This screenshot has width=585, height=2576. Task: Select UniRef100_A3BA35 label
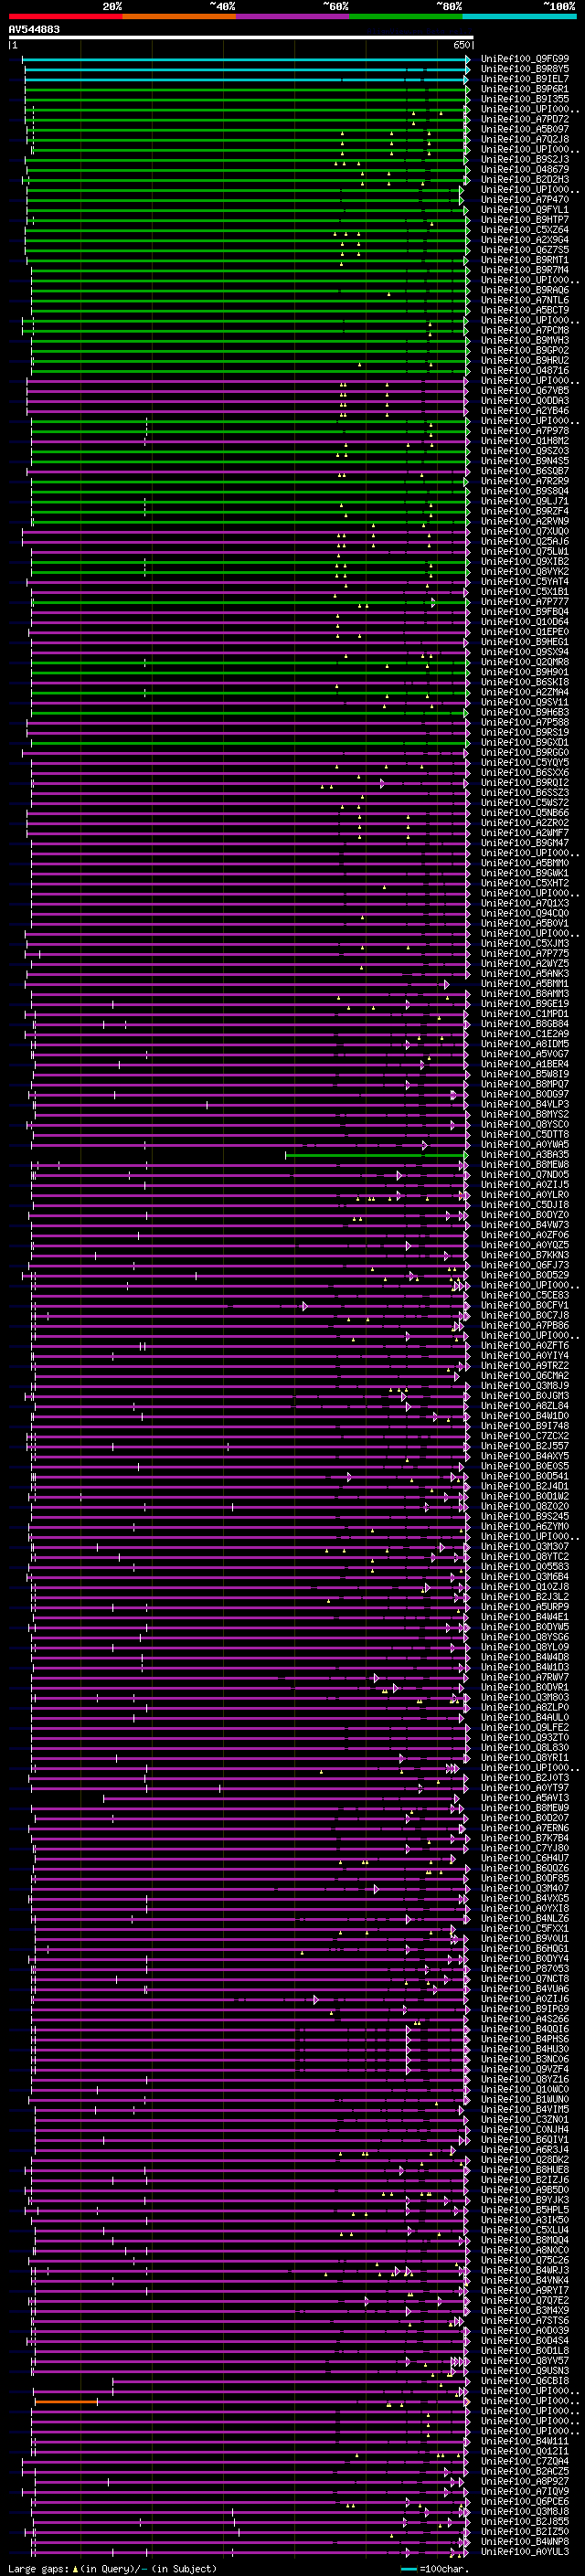(x=525, y=1155)
